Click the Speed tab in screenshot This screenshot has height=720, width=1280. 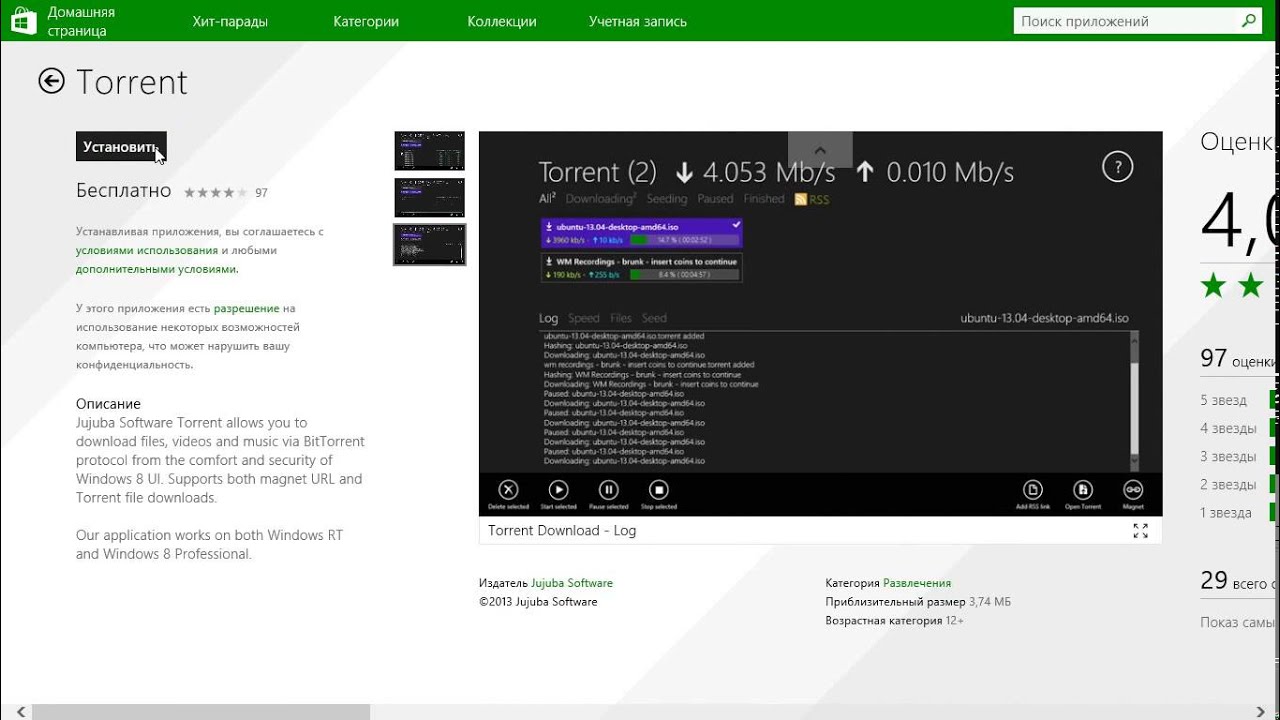click(584, 319)
